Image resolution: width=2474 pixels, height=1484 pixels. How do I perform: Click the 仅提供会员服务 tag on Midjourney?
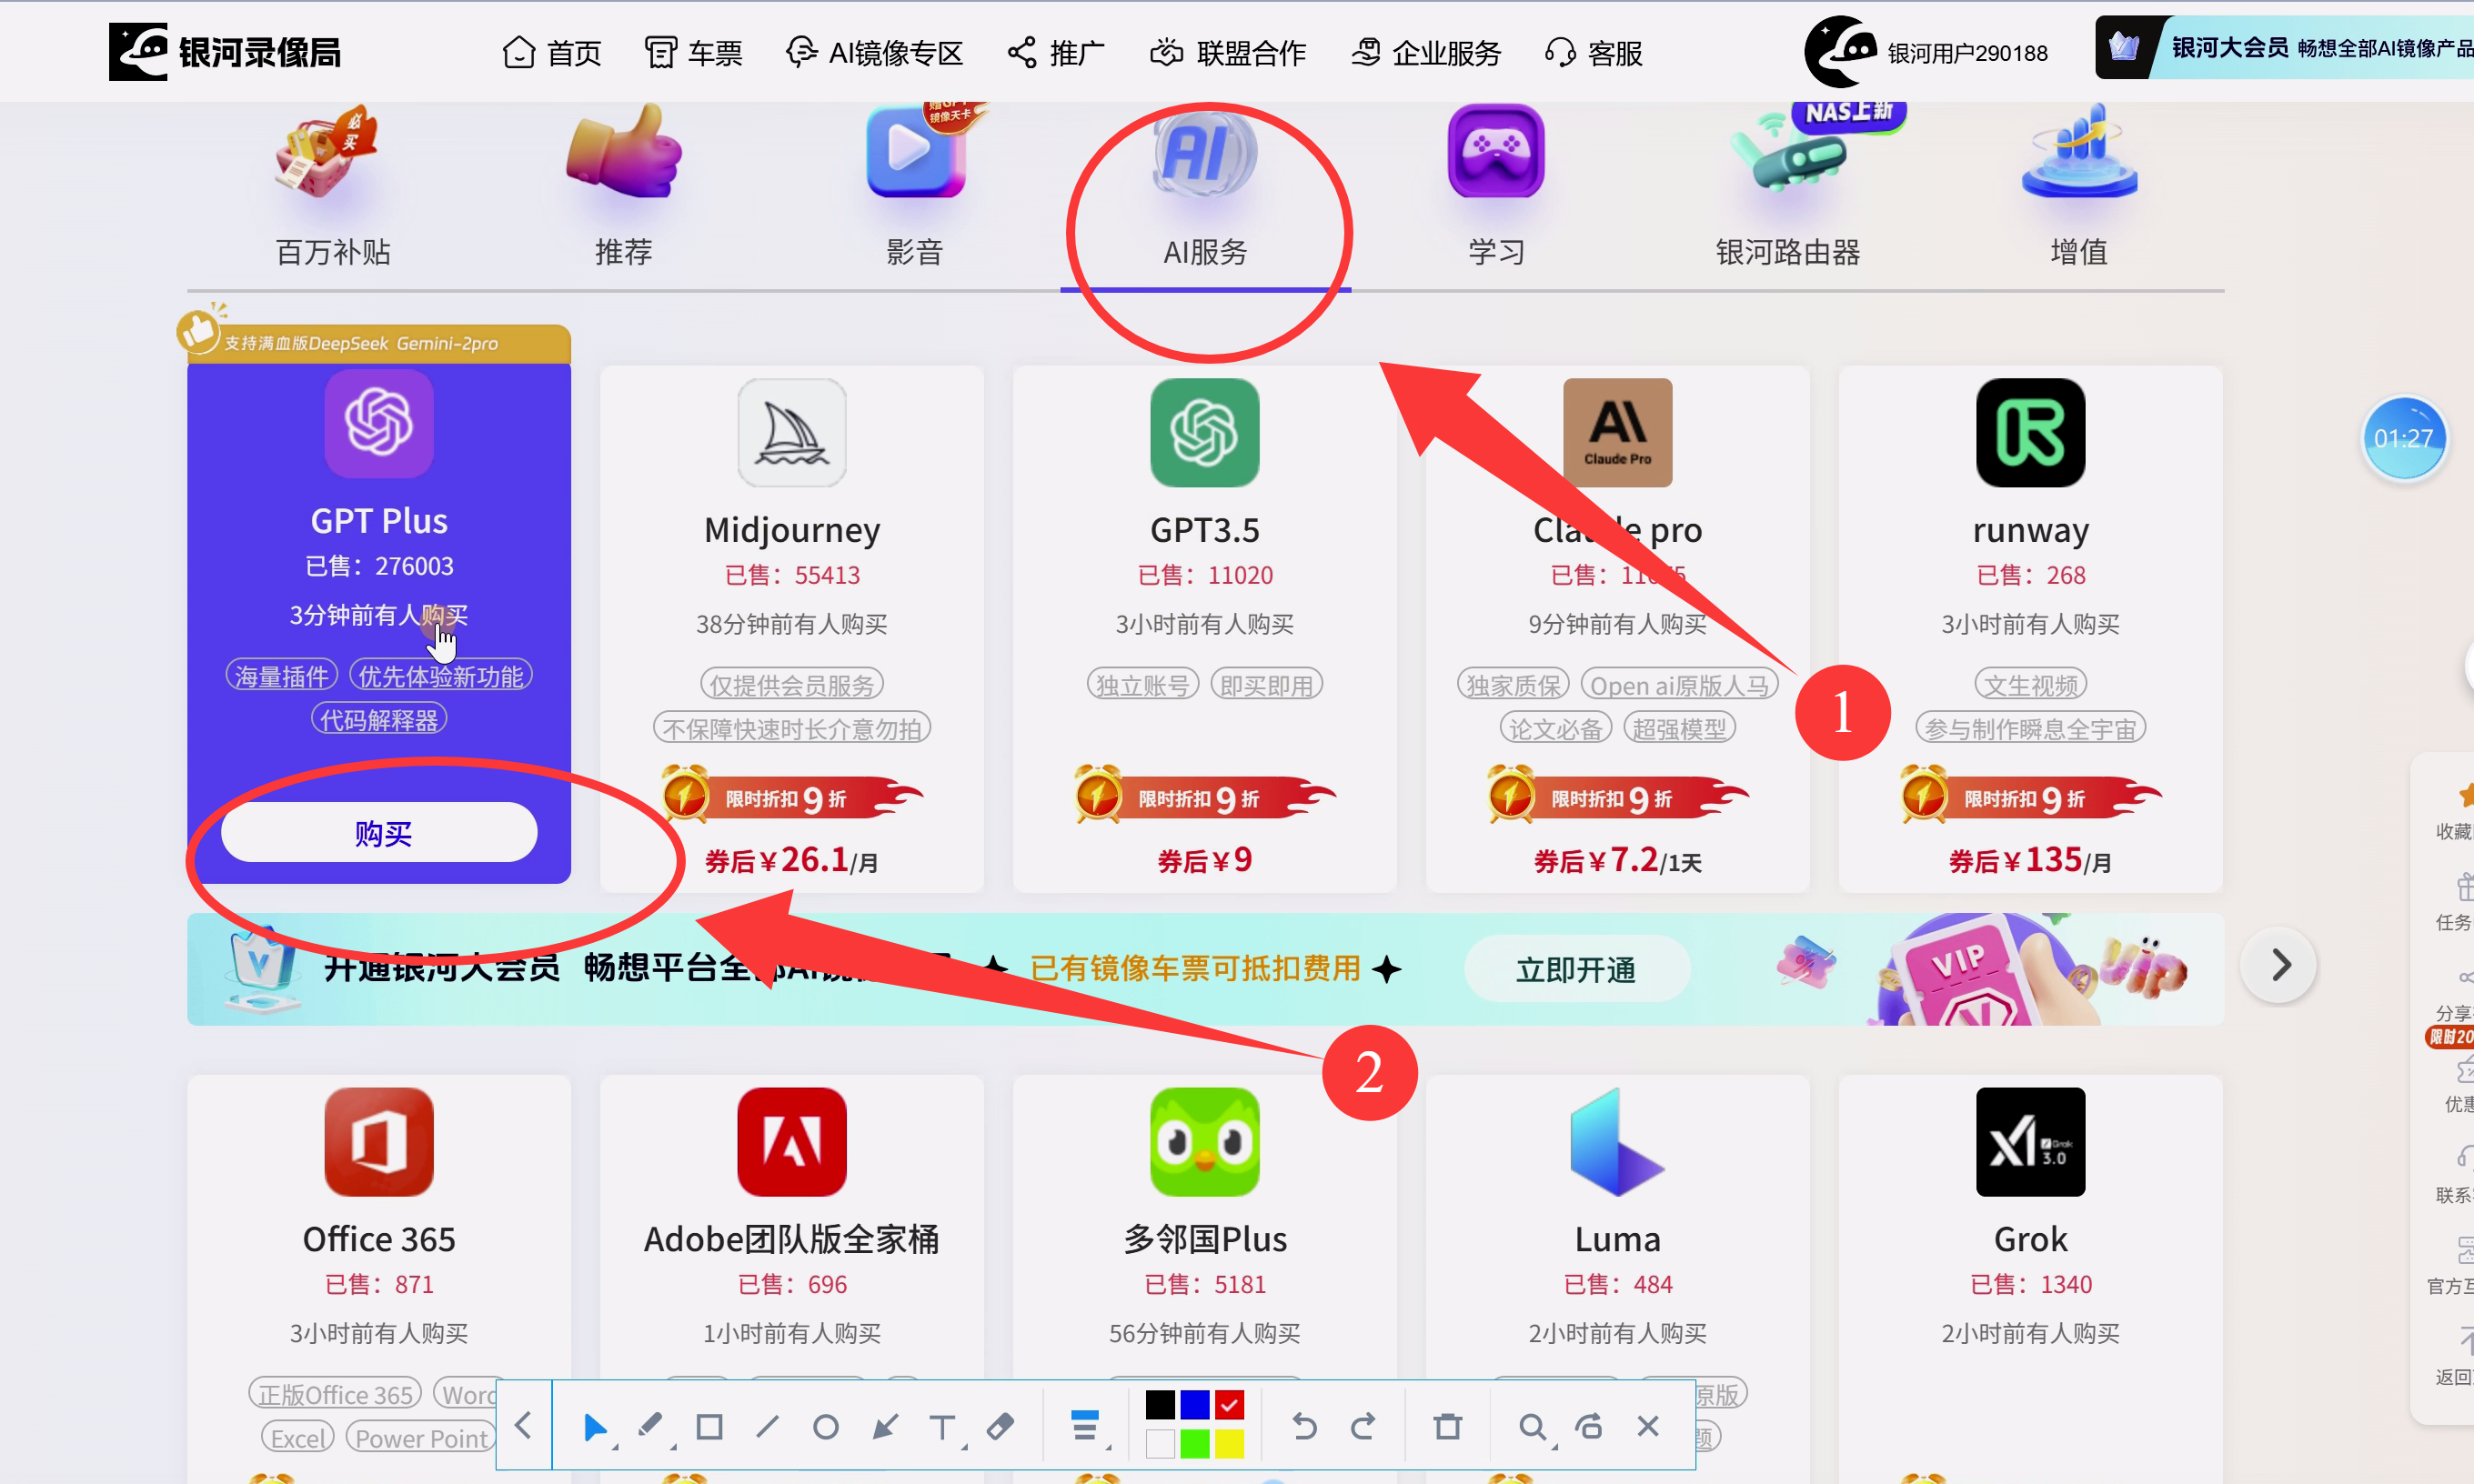[x=791, y=685]
